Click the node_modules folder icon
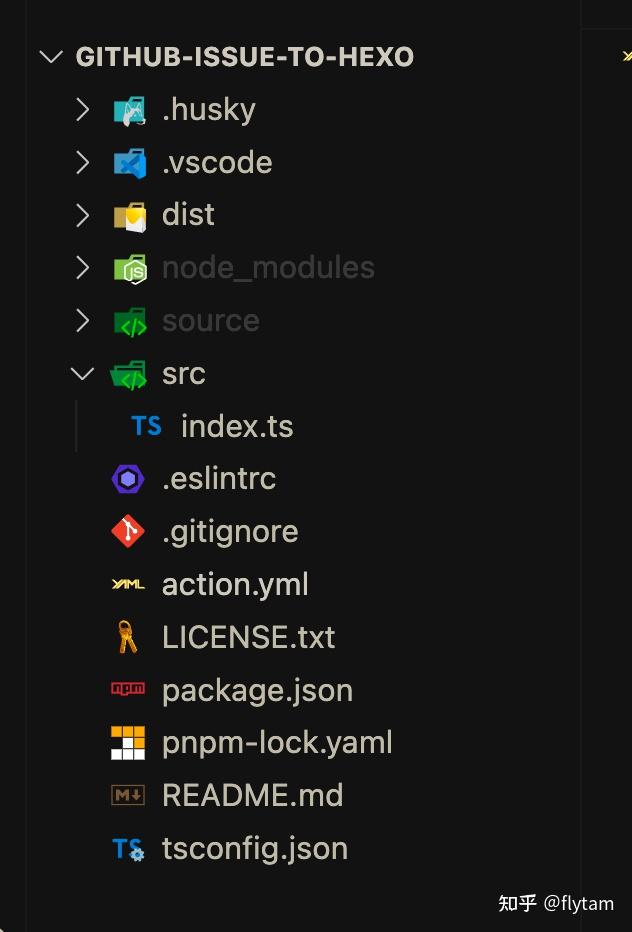Image resolution: width=632 pixels, height=932 pixels. pos(128,267)
